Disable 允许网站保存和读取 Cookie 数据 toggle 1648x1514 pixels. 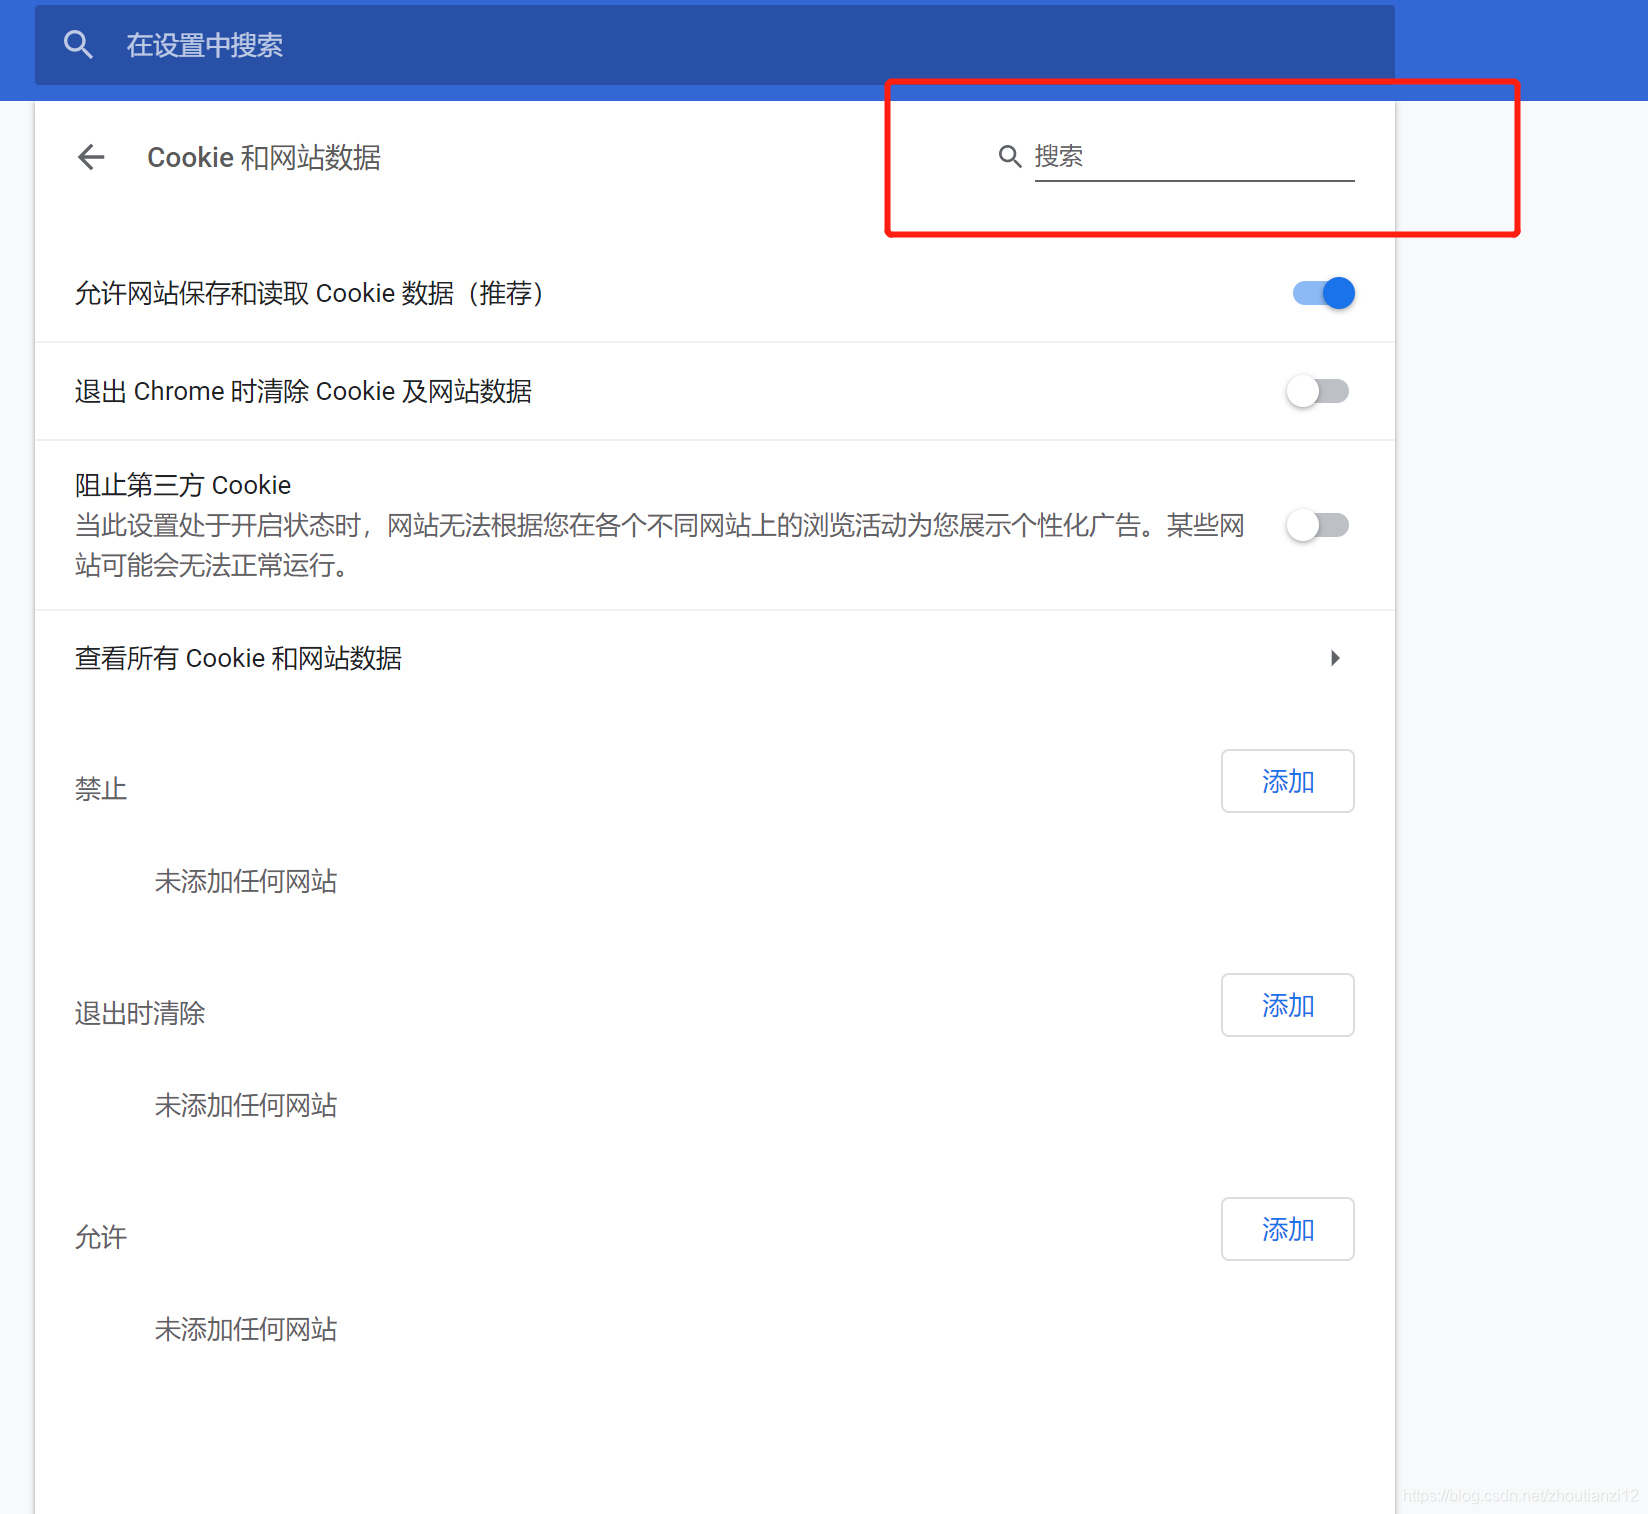1322,293
